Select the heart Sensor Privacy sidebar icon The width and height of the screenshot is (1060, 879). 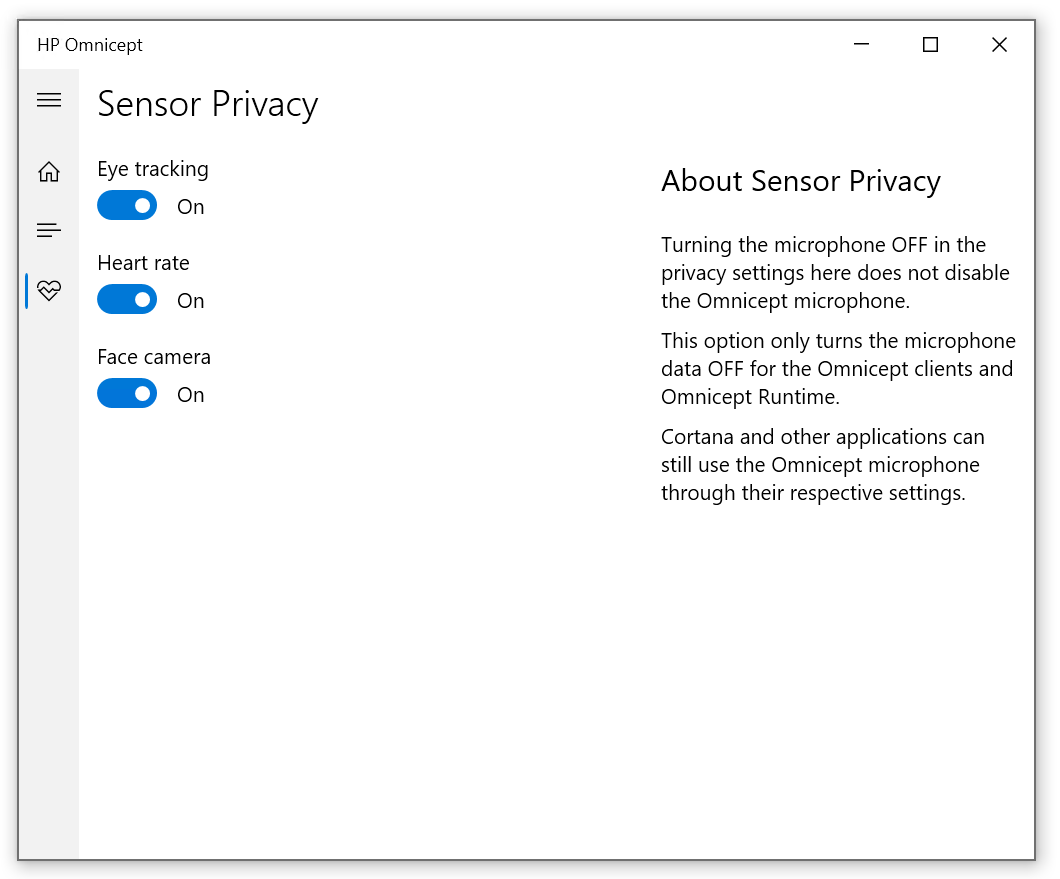(49, 291)
